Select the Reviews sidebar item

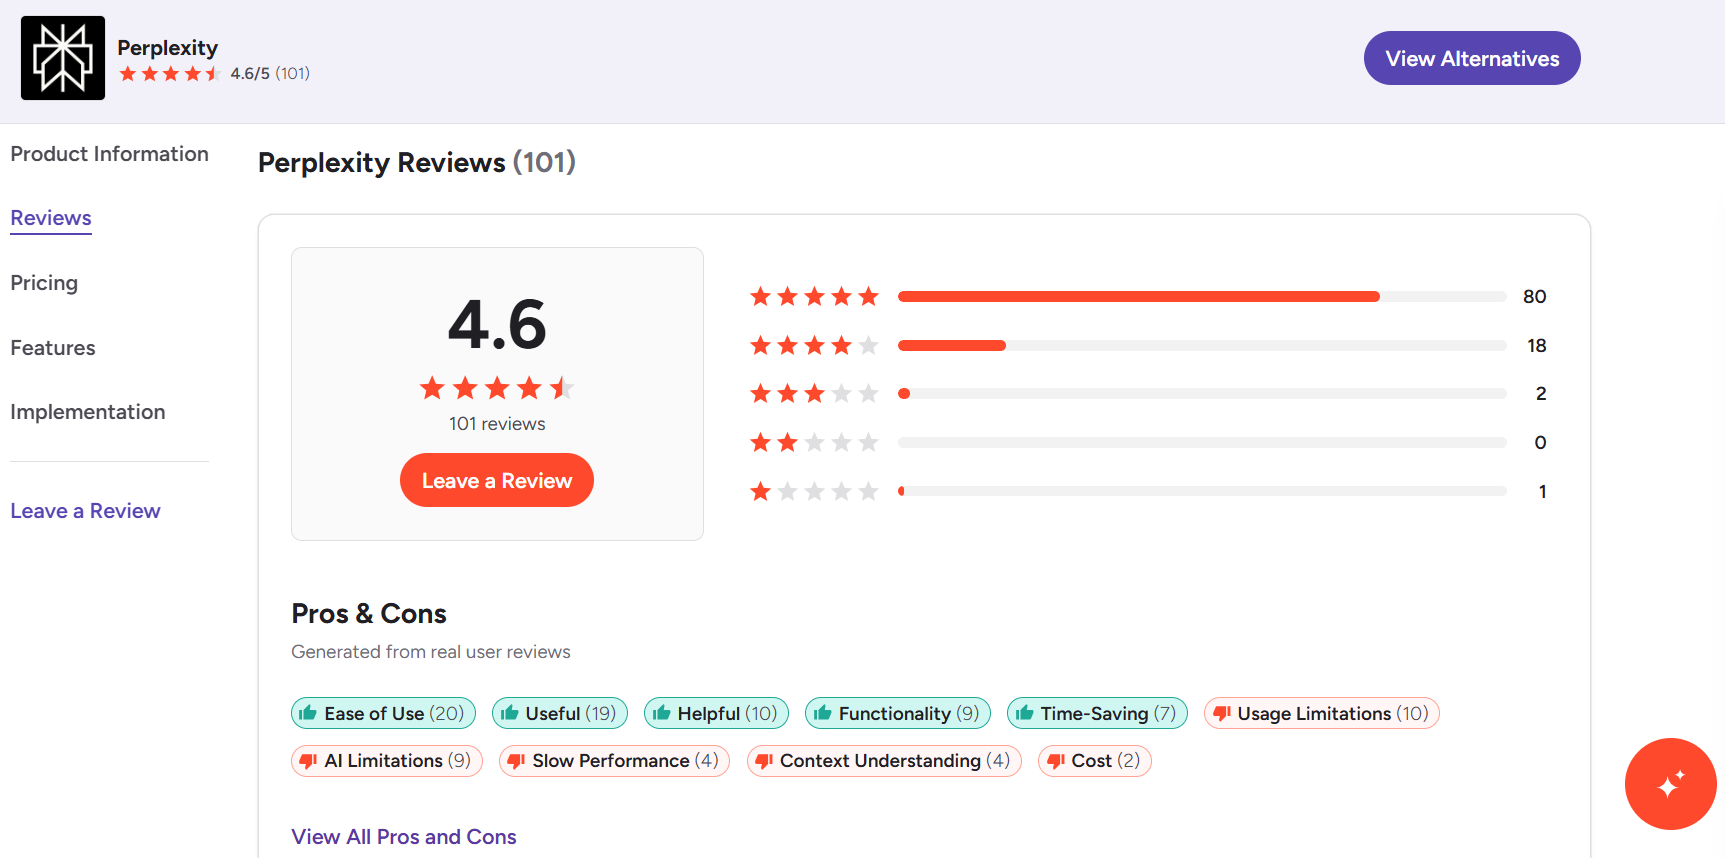(51, 218)
